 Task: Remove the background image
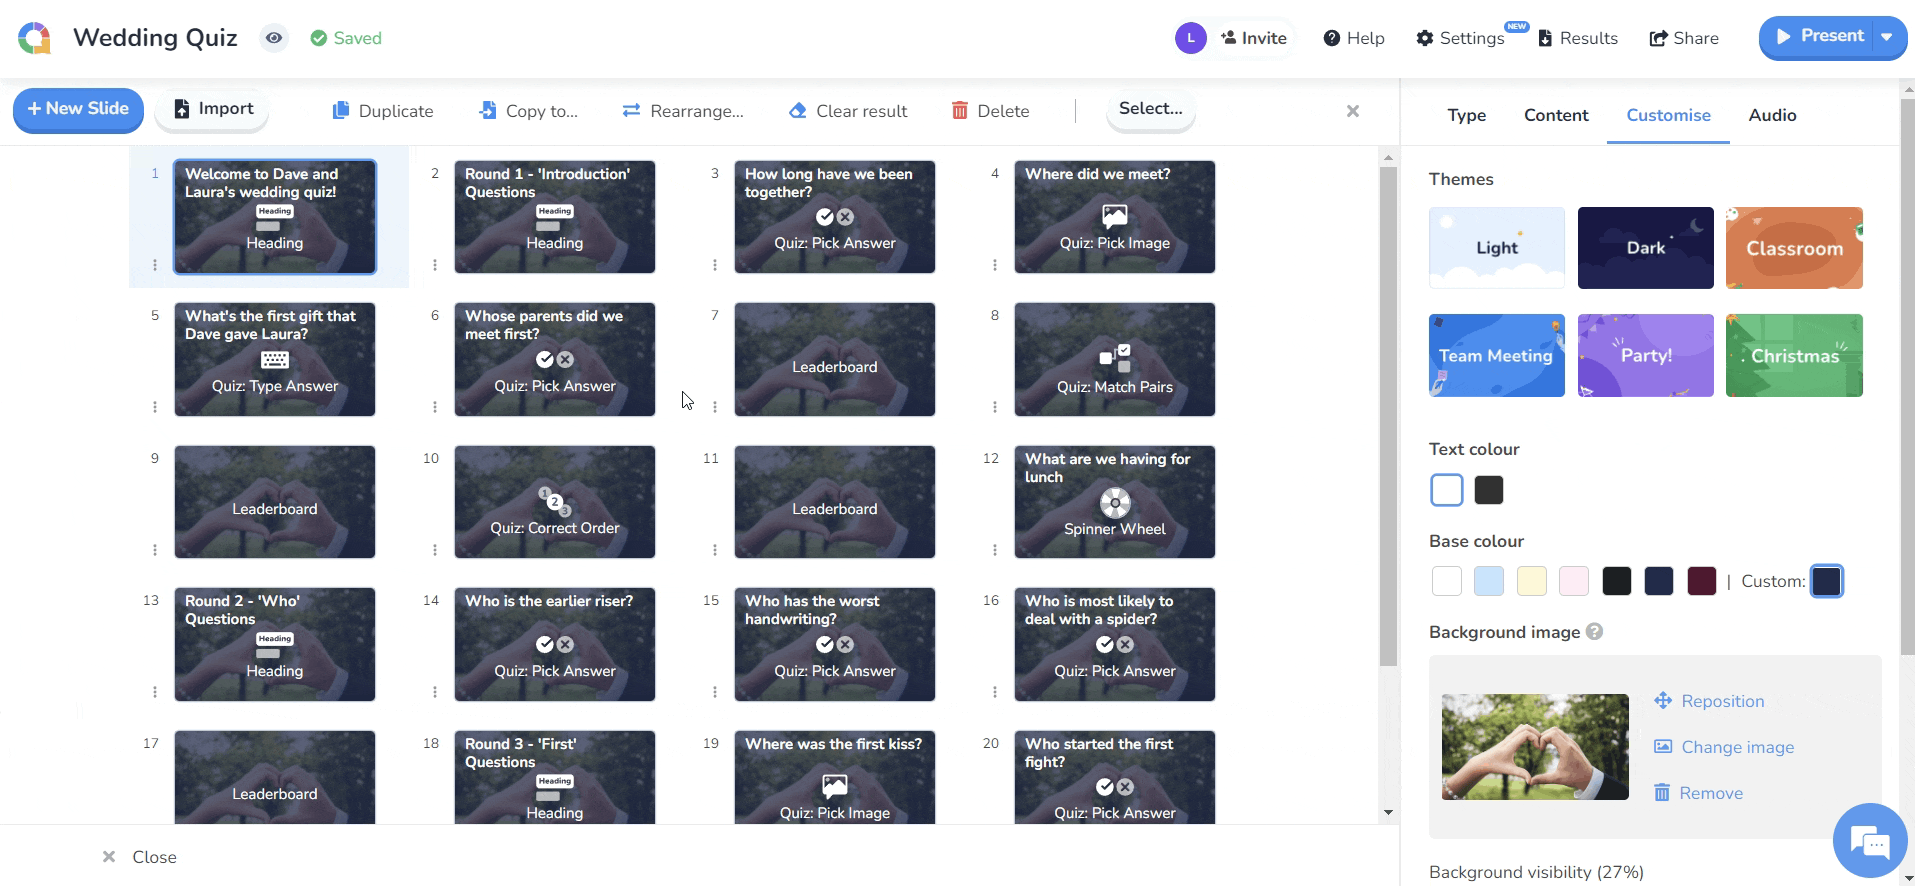coord(1698,793)
